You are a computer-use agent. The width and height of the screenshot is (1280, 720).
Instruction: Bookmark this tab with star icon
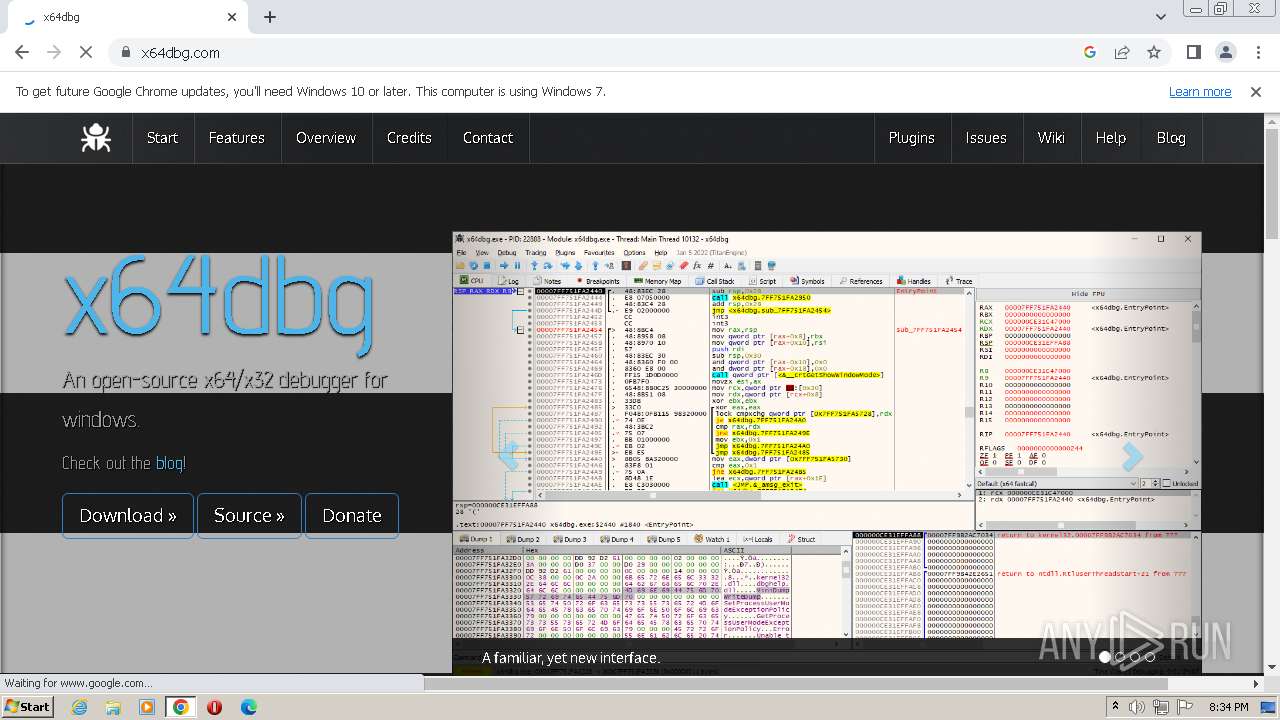tap(1154, 52)
